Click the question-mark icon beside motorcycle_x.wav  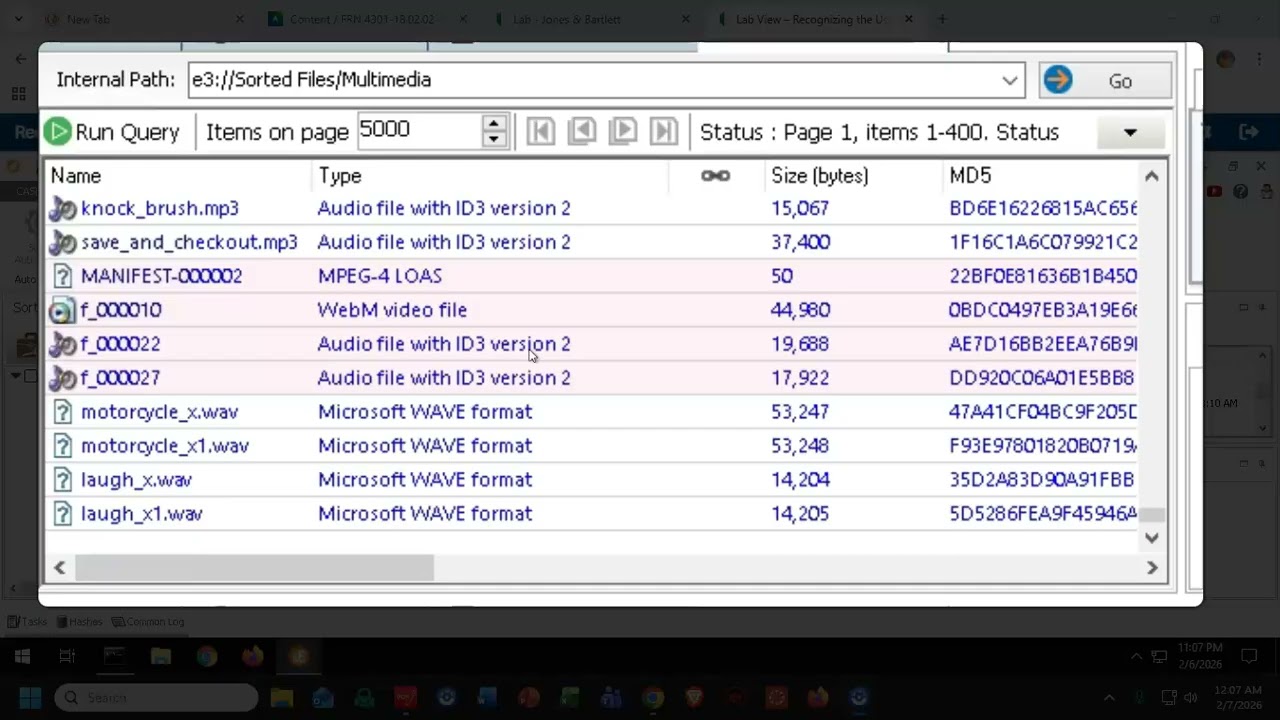pos(62,412)
